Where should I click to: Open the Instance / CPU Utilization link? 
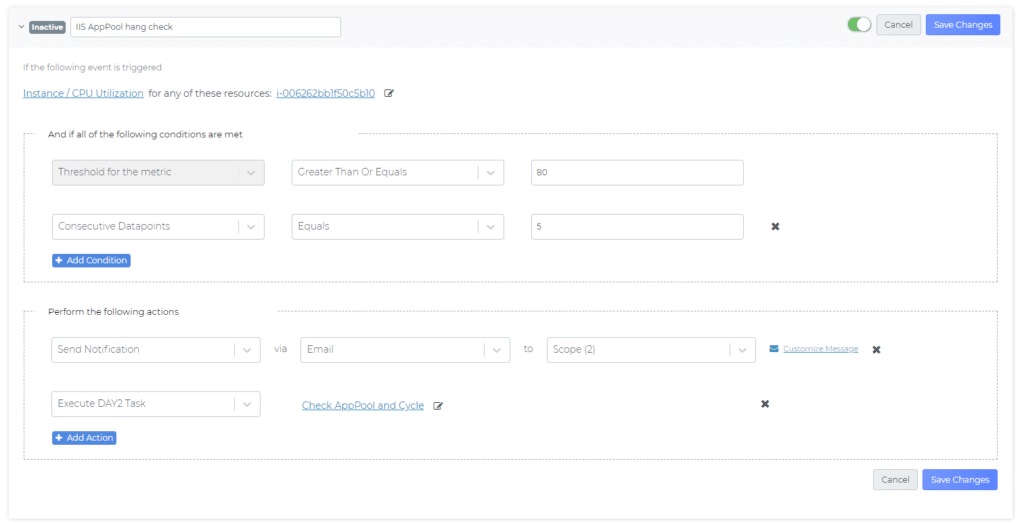[x=83, y=93]
